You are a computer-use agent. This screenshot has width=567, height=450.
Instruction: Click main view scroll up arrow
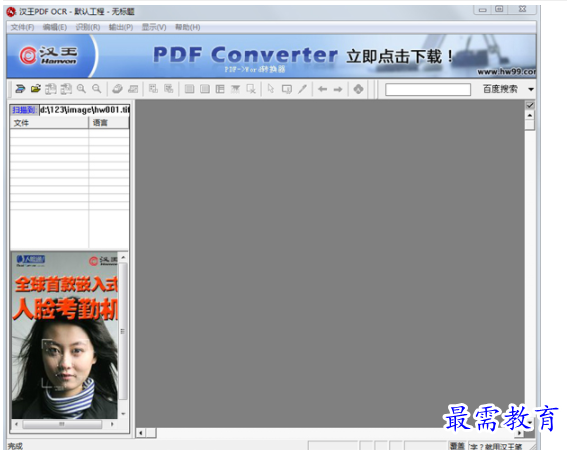530,115
